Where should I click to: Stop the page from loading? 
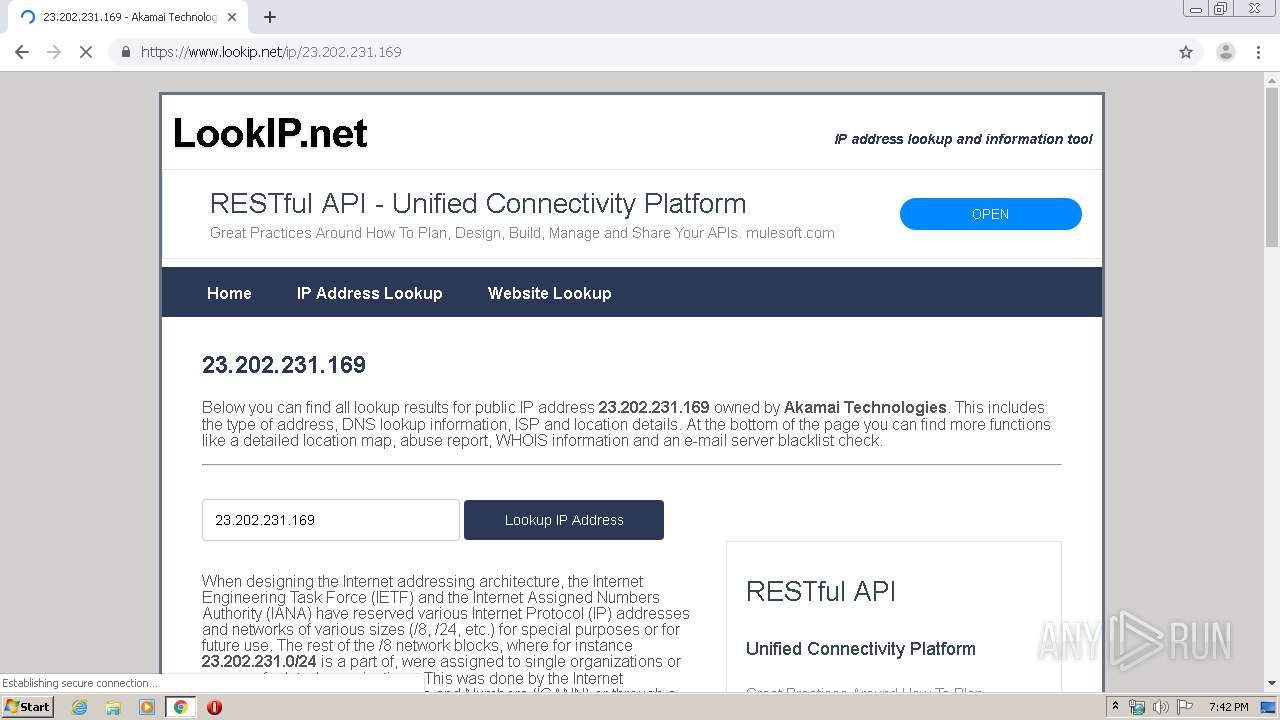click(x=86, y=52)
